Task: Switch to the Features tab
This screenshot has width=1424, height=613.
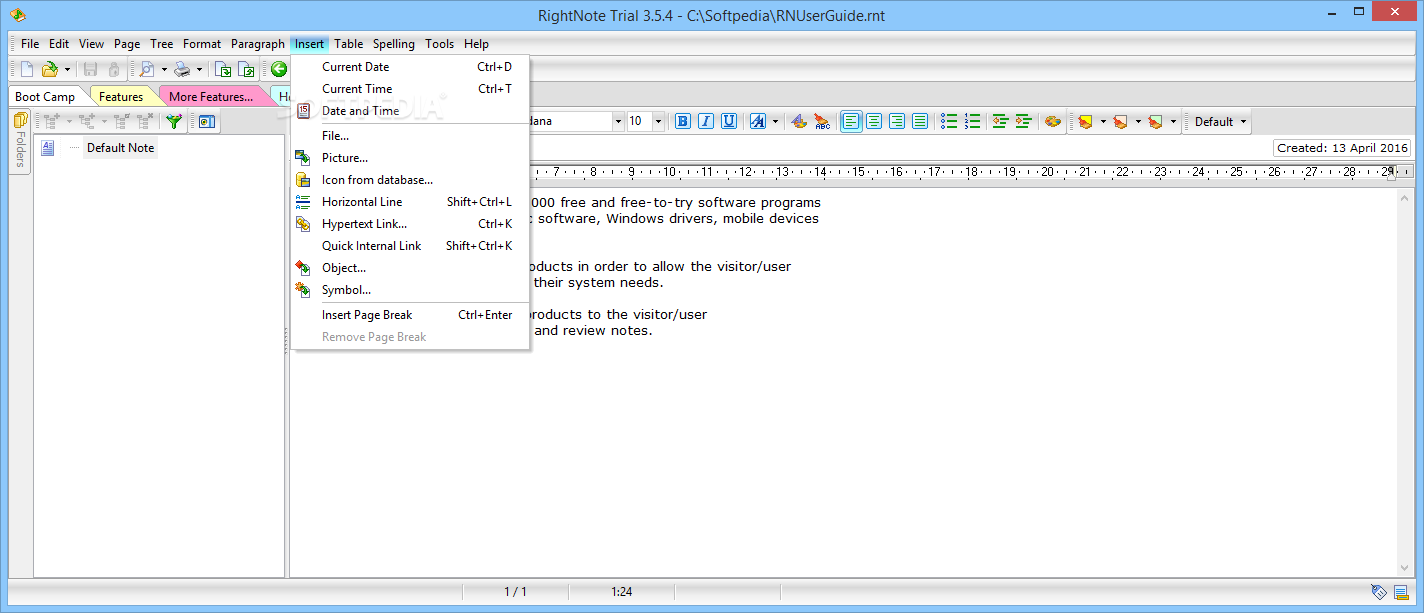Action: [121, 97]
